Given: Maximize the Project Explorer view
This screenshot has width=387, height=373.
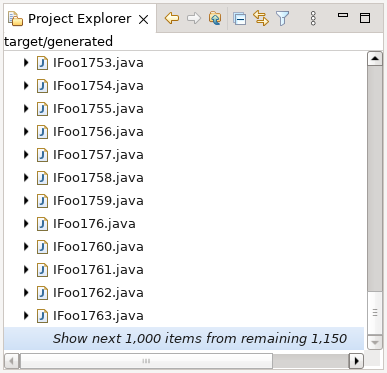Looking at the screenshot, I should pos(365,18).
